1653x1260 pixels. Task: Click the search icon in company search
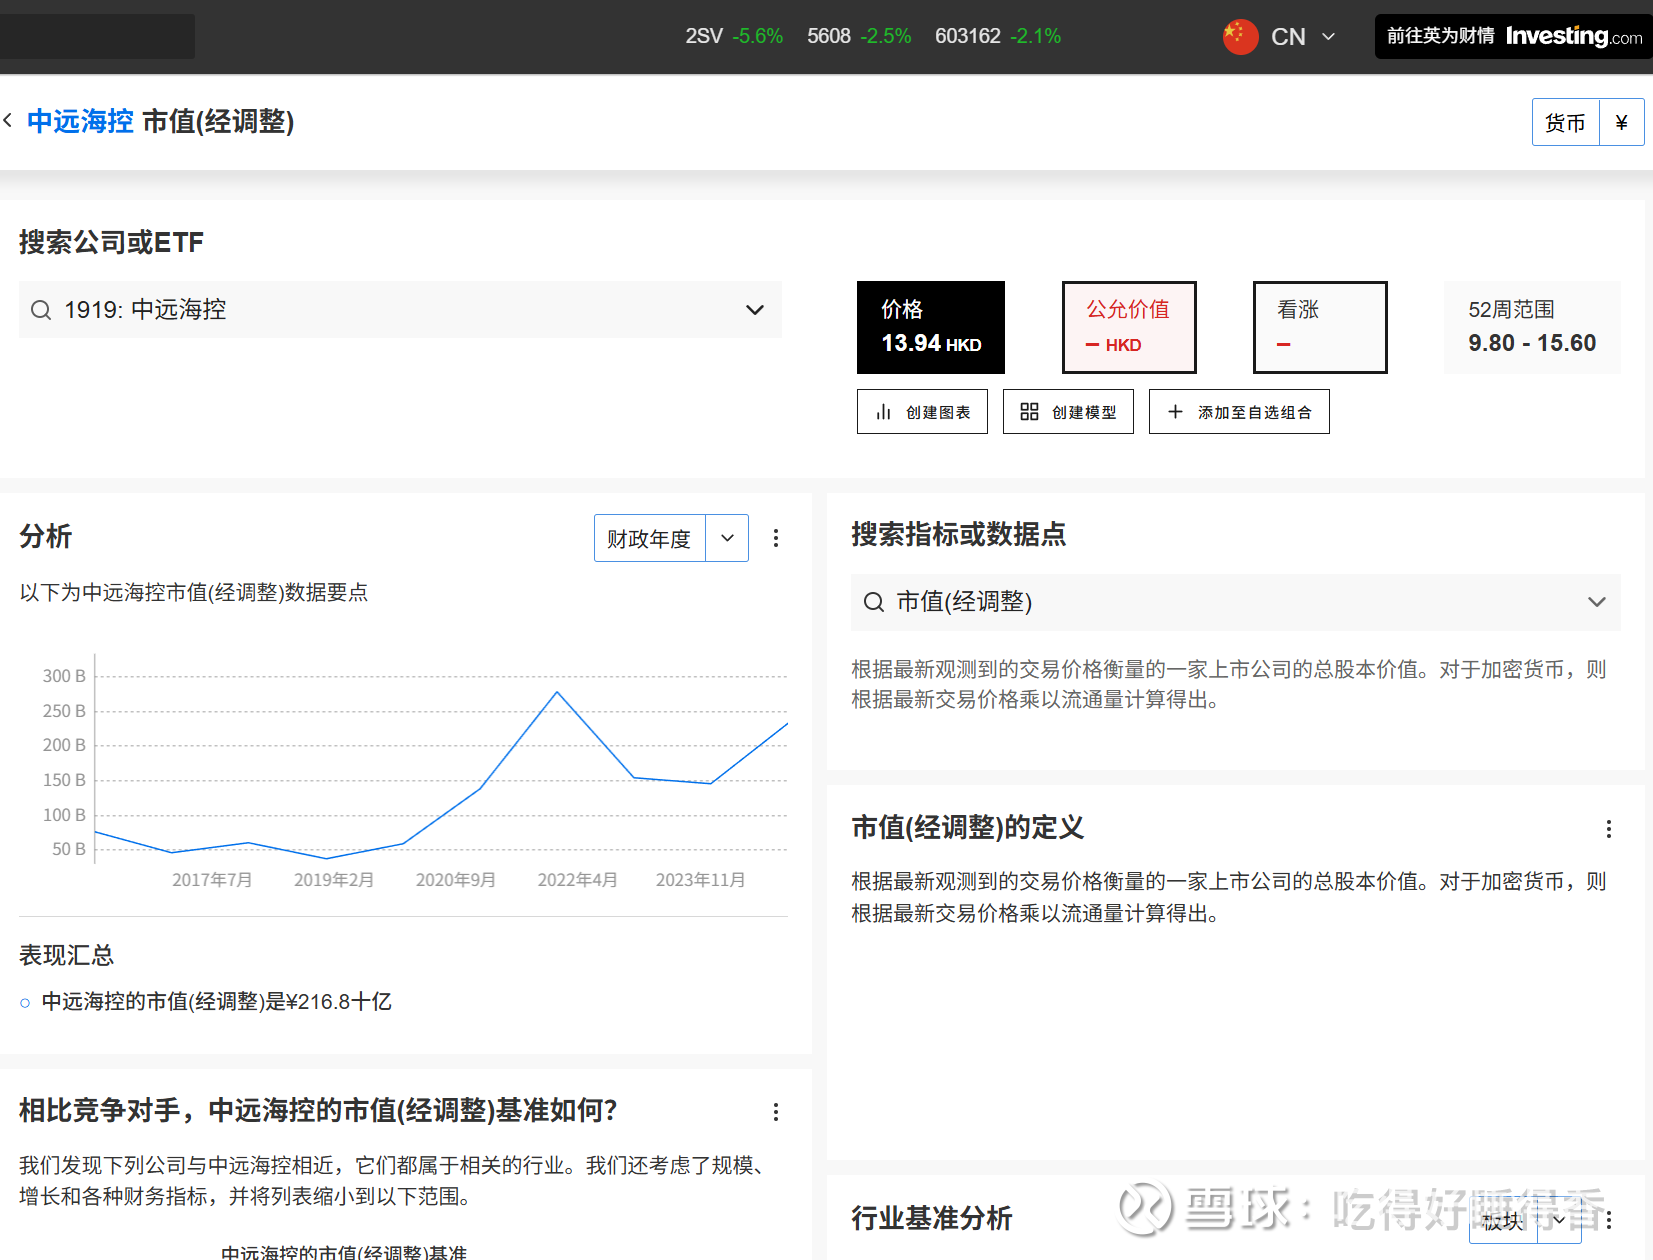[x=41, y=310]
